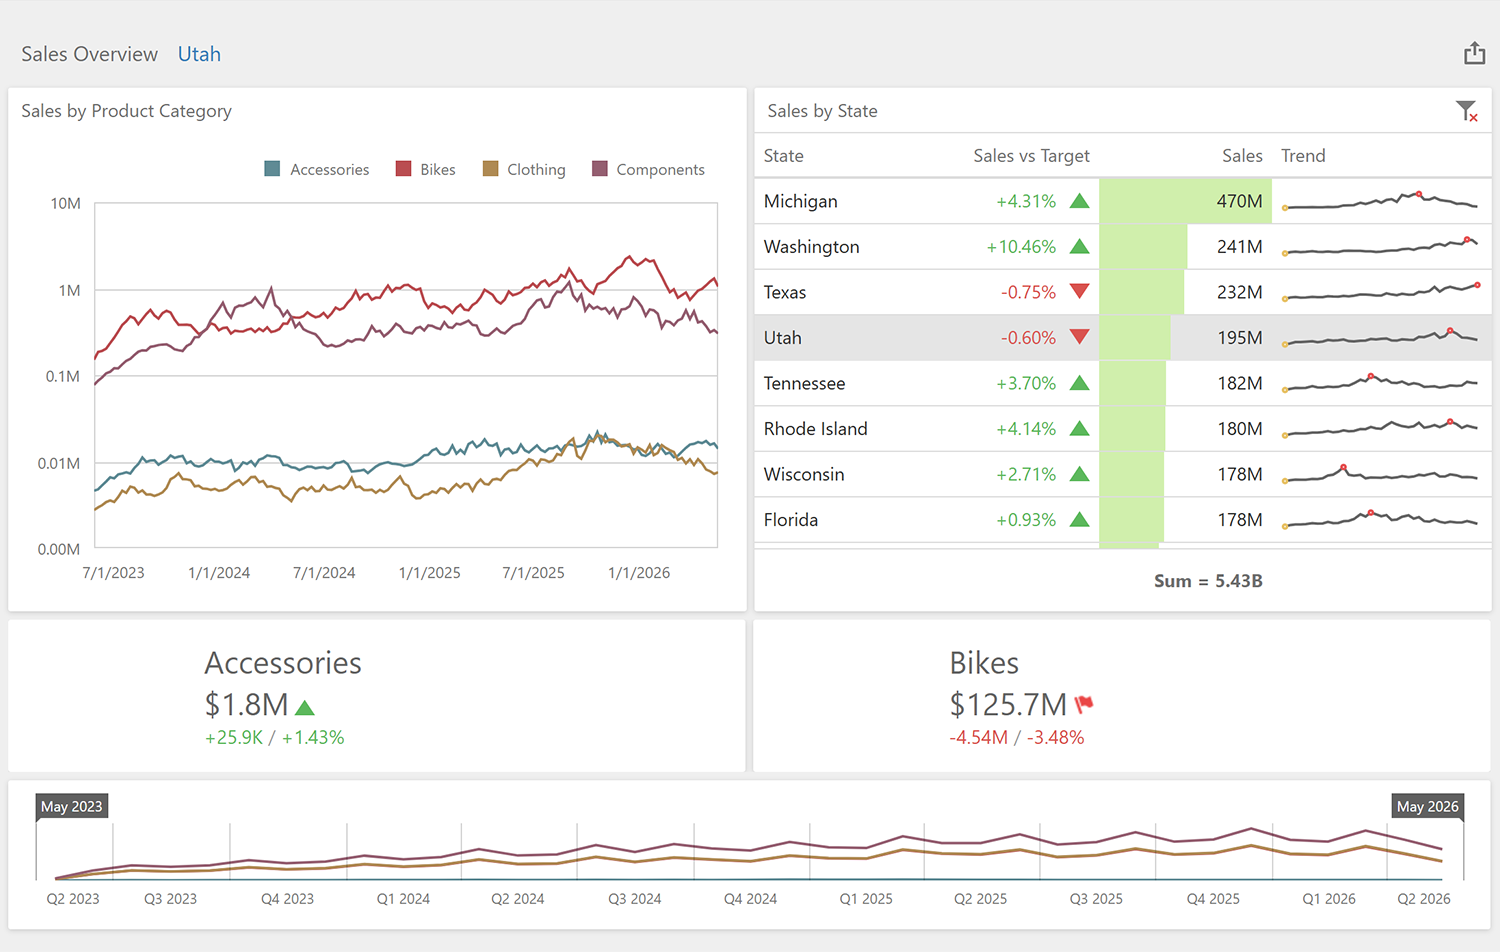Click the green up arrow in the Rhode Island row
Image resolution: width=1500 pixels, height=952 pixels.
coord(1079,428)
